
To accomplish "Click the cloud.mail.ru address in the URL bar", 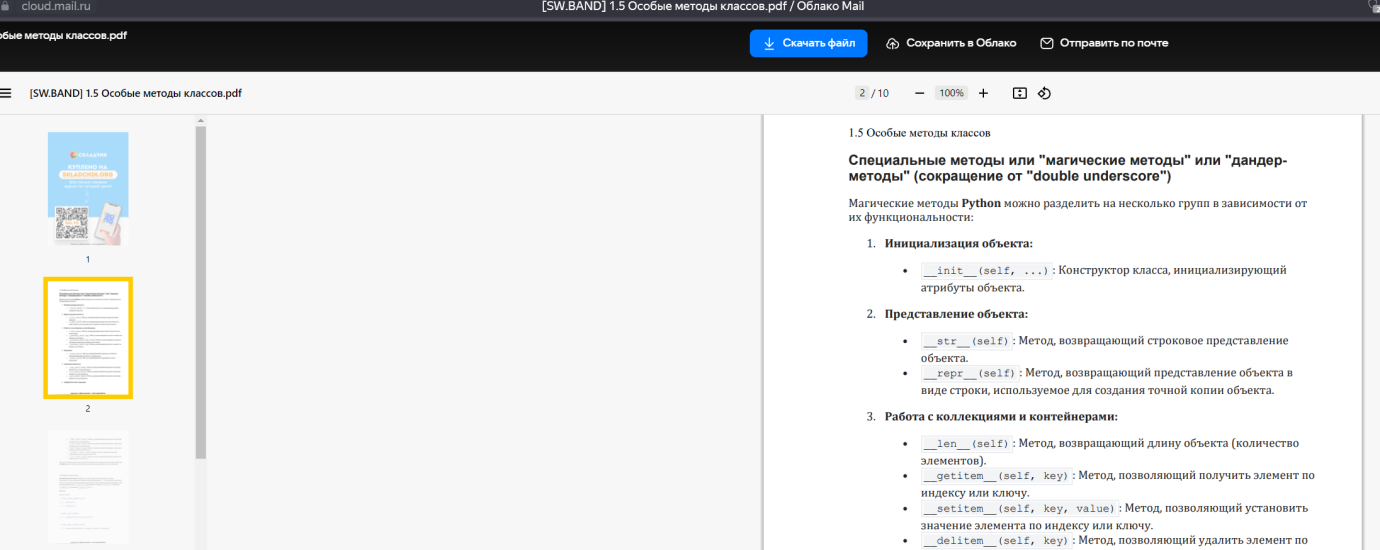I will pyautogui.click(x=55, y=6).
